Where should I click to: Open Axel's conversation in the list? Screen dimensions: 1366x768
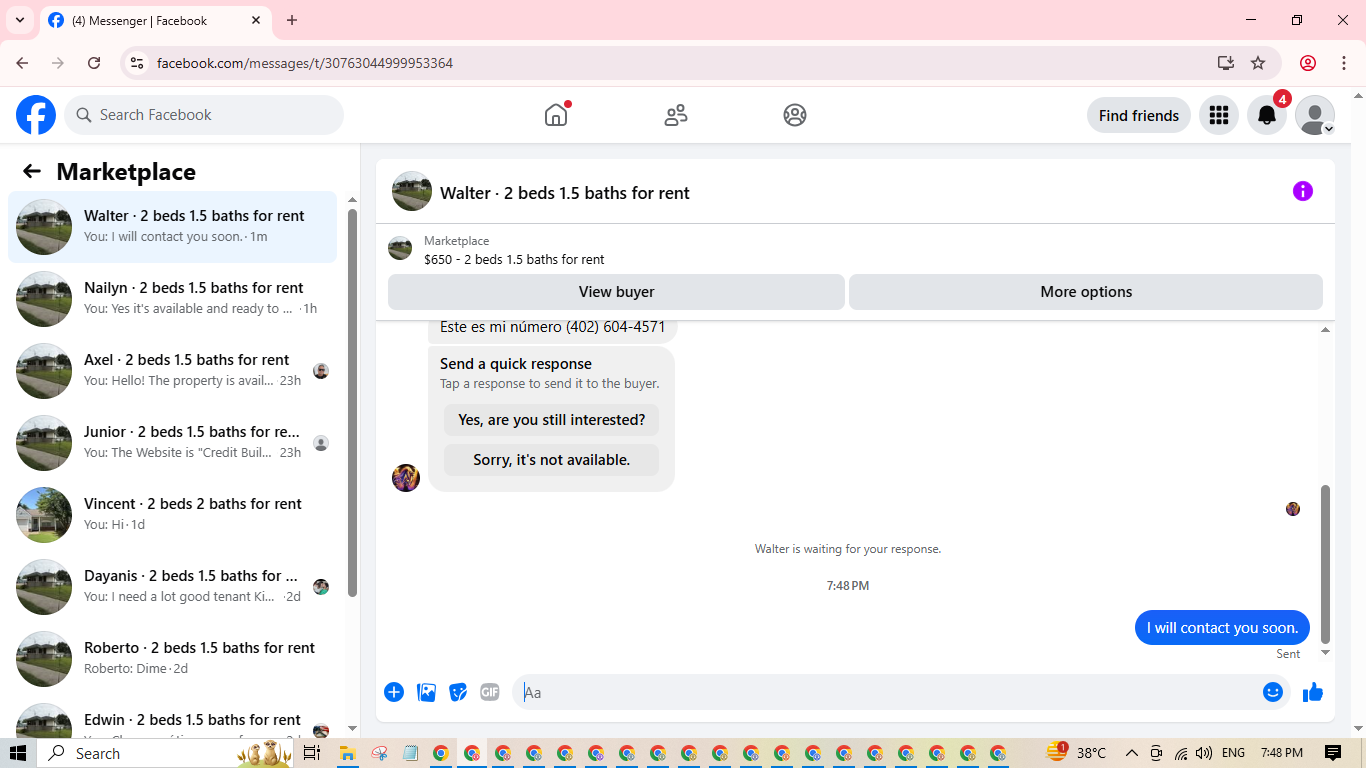(173, 371)
